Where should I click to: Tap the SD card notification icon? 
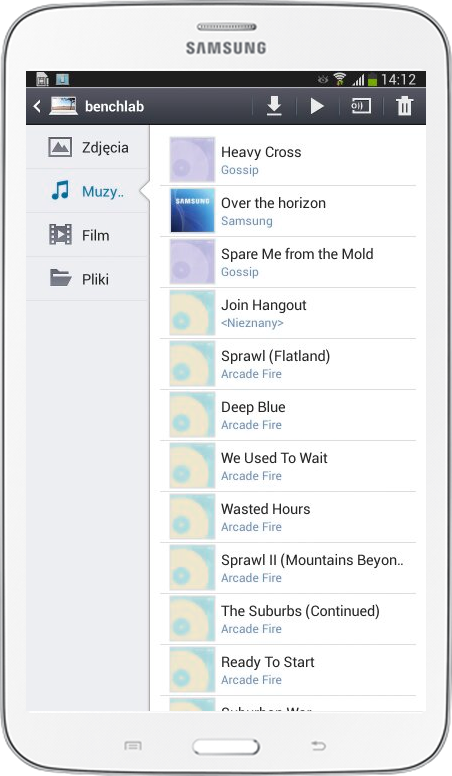pos(43,79)
